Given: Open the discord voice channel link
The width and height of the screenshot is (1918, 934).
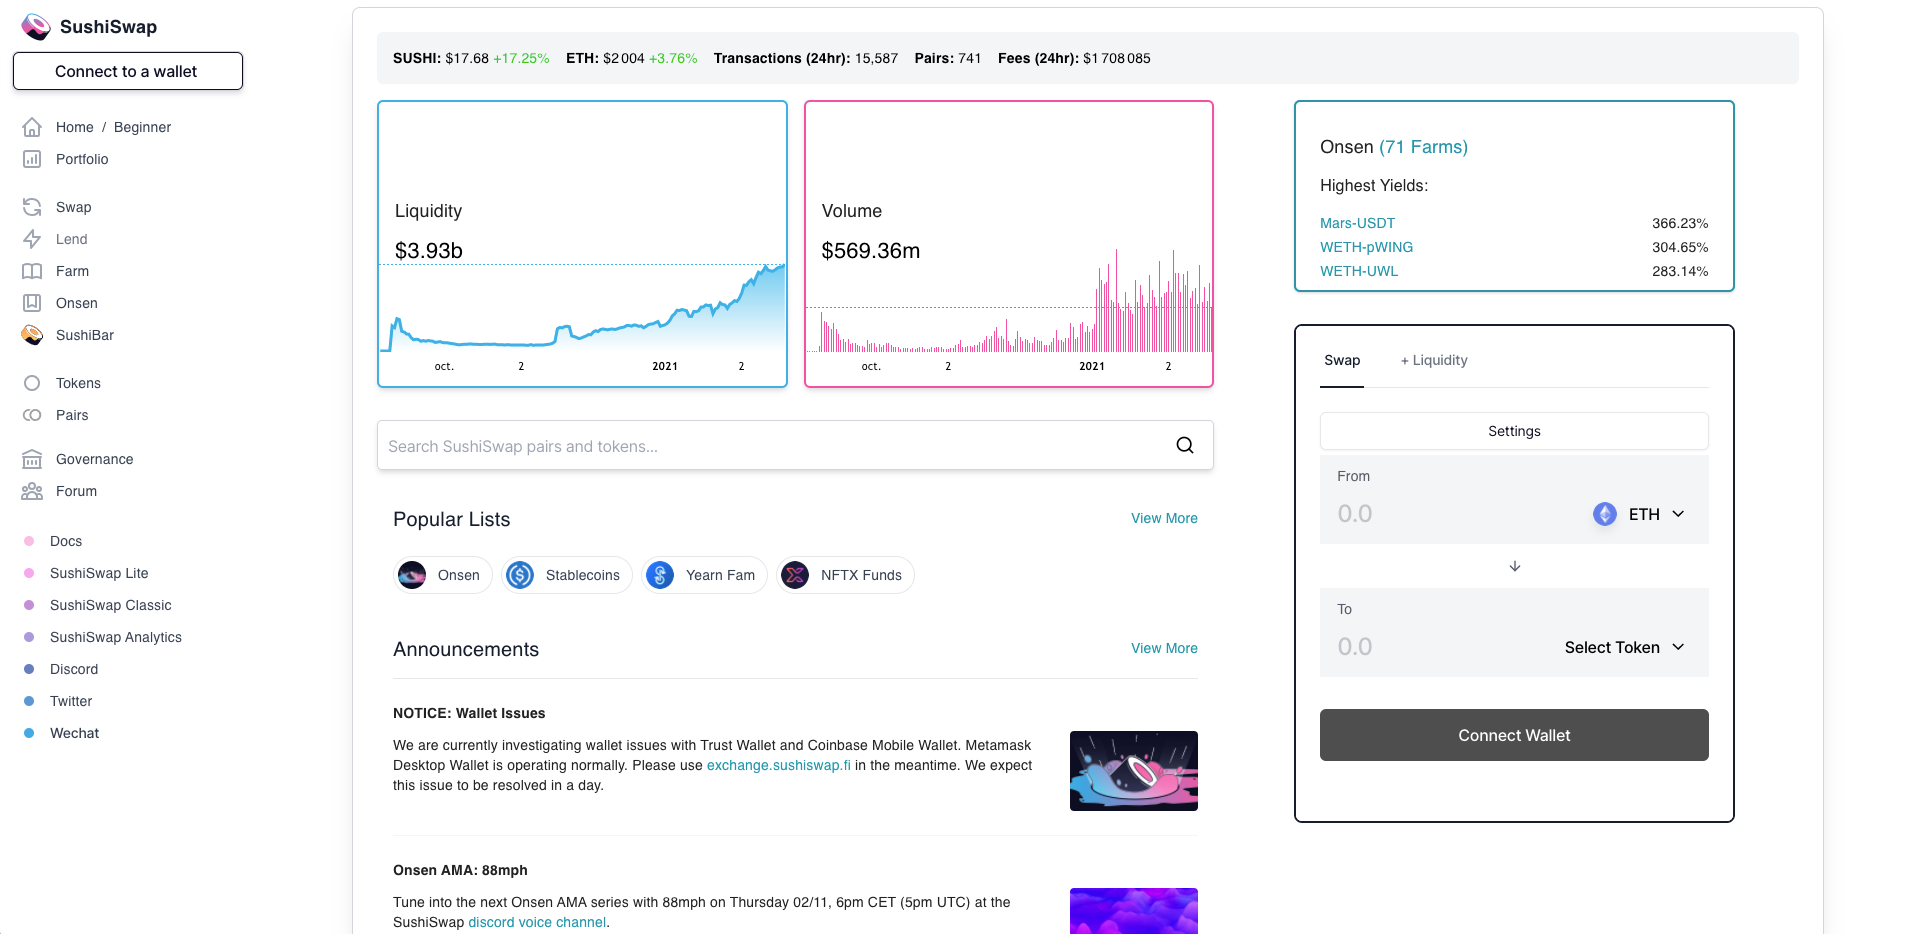Looking at the screenshot, I should click(537, 922).
